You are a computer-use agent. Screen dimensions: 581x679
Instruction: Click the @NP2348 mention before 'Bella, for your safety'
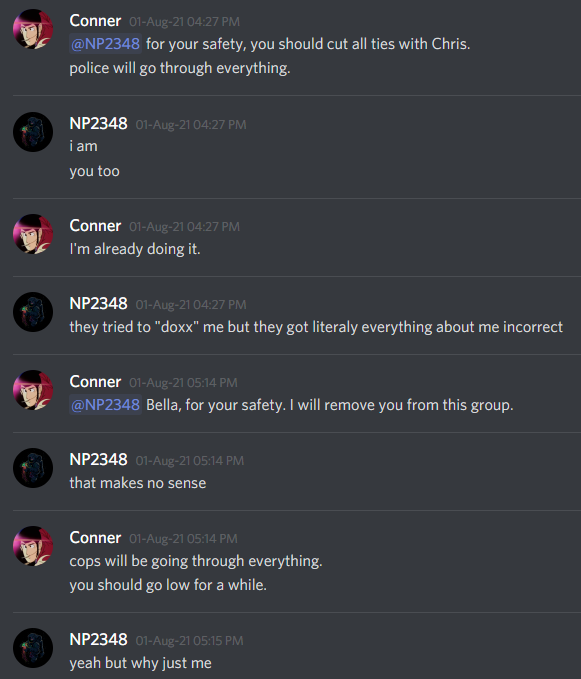[x=105, y=405]
